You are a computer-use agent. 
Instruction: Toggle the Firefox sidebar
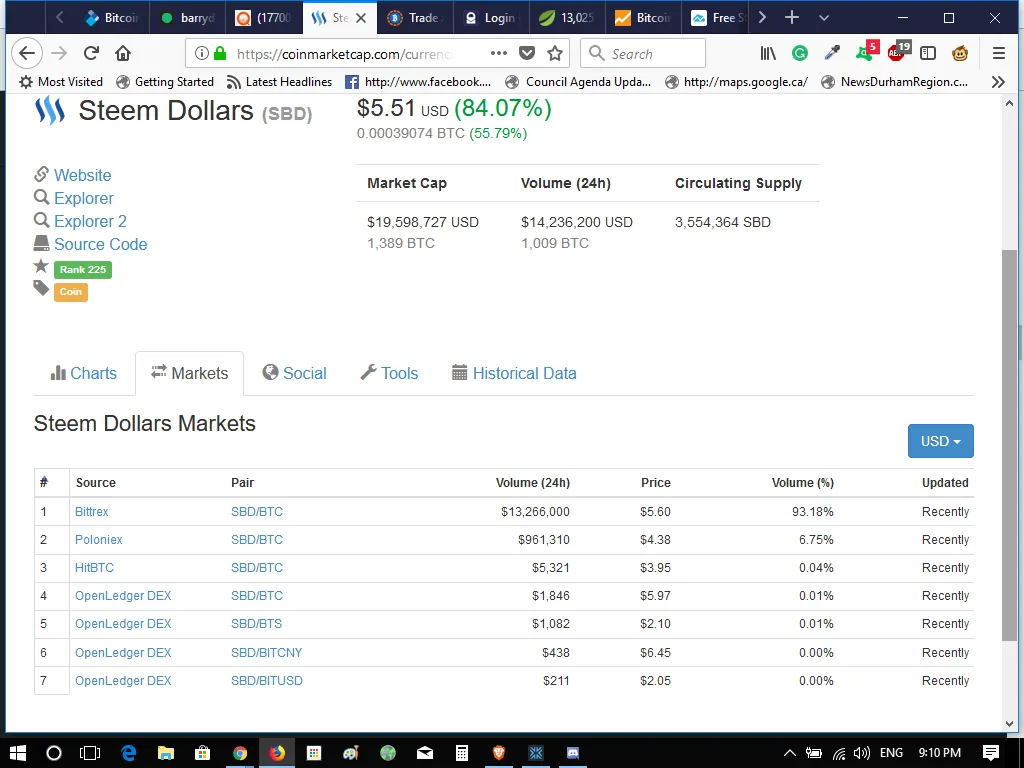pos(928,53)
